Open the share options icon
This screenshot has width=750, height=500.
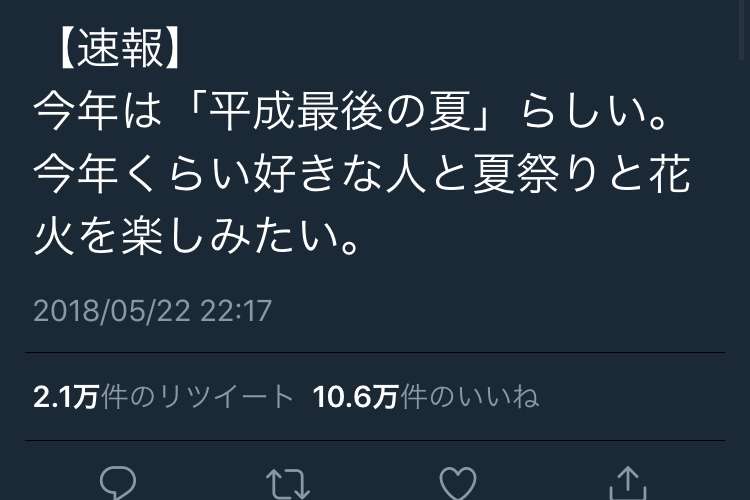coord(628,483)
